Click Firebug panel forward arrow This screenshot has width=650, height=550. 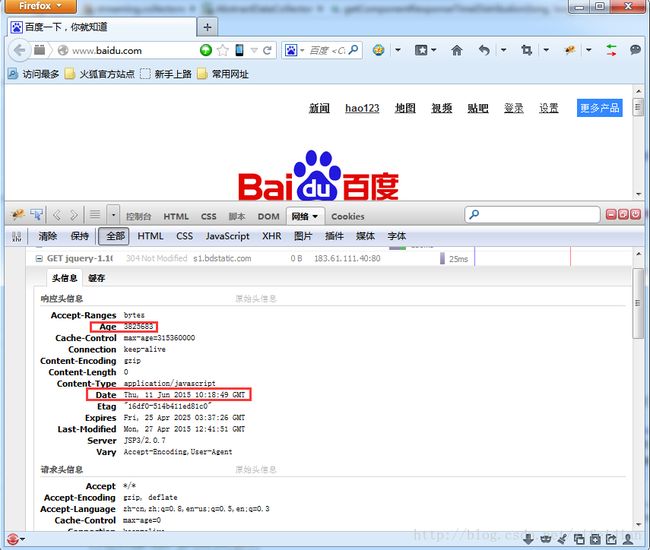point(74,215)
